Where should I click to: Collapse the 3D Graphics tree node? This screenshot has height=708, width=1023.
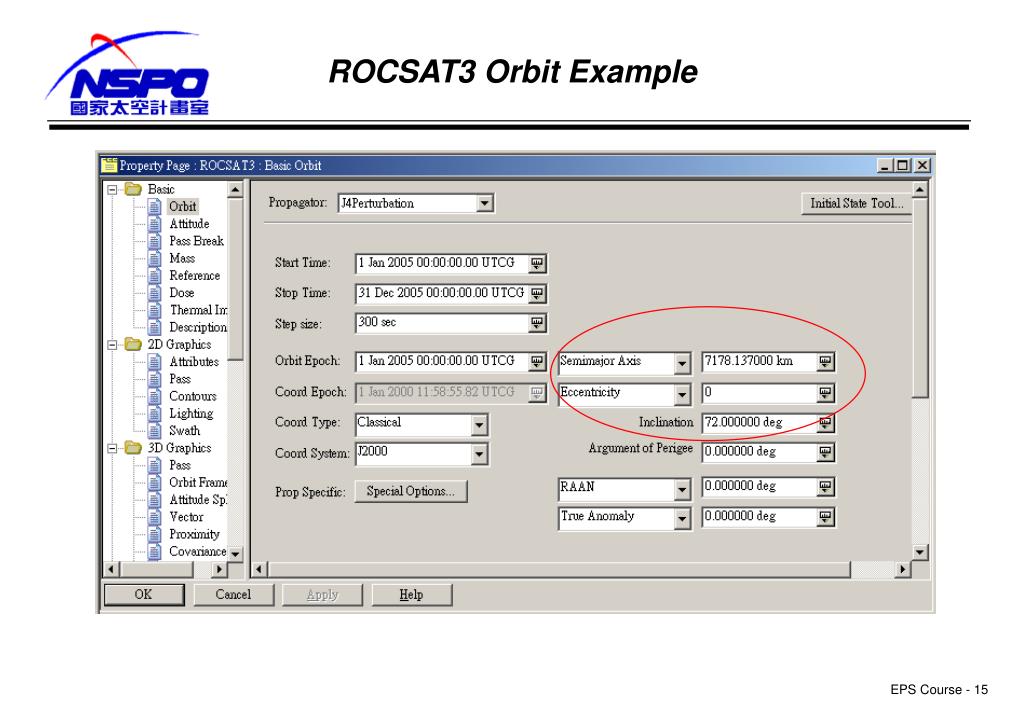pyautogui.click(x=112, y=448)
